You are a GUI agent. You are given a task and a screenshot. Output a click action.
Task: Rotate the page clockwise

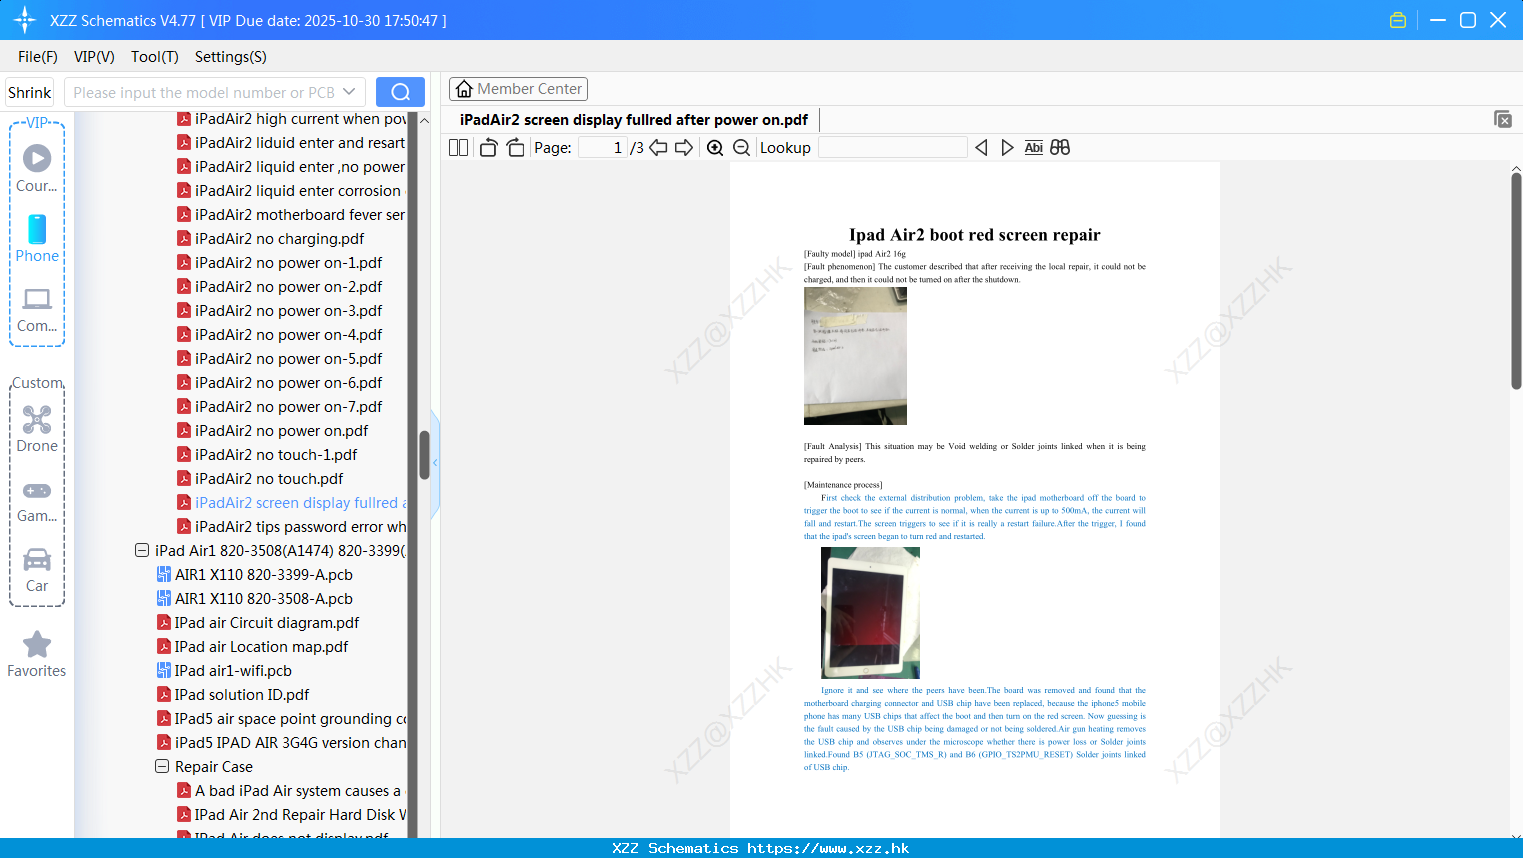pyautogui.click(x=515, y=148)
